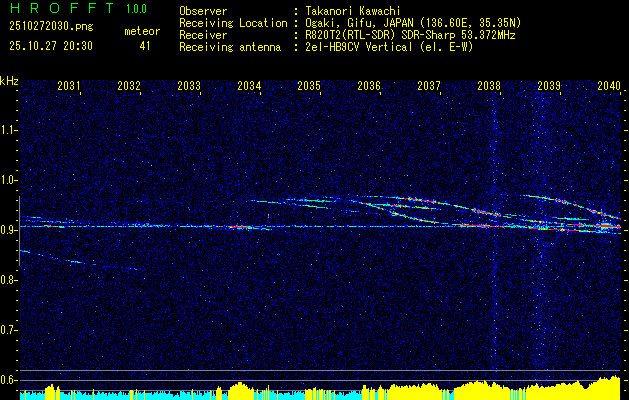629x400 pixels.
Task: Click time marker 2034
Action: 249,85
